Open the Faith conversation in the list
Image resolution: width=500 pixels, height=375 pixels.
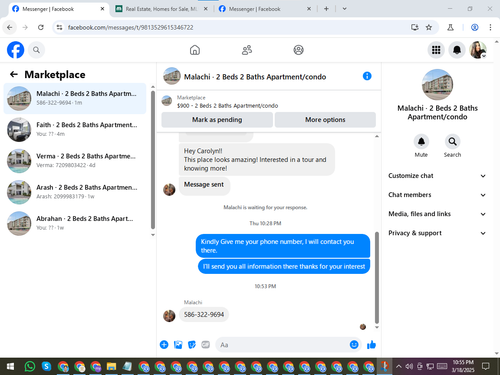pos(75,129)
